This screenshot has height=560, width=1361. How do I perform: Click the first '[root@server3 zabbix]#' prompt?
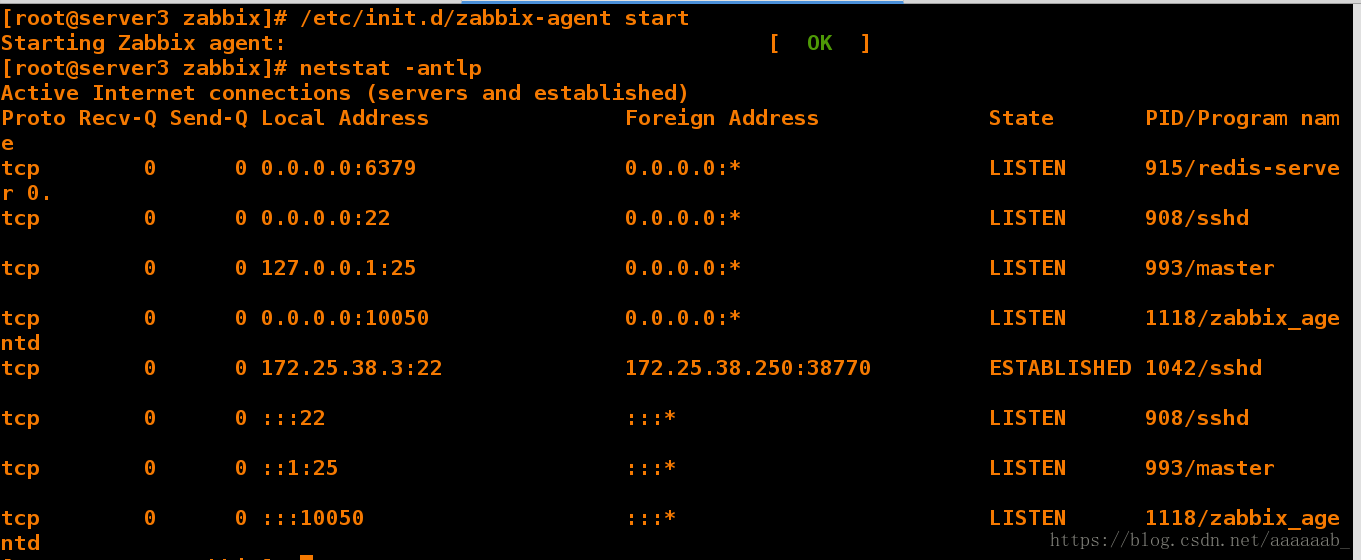click(145, 18)
